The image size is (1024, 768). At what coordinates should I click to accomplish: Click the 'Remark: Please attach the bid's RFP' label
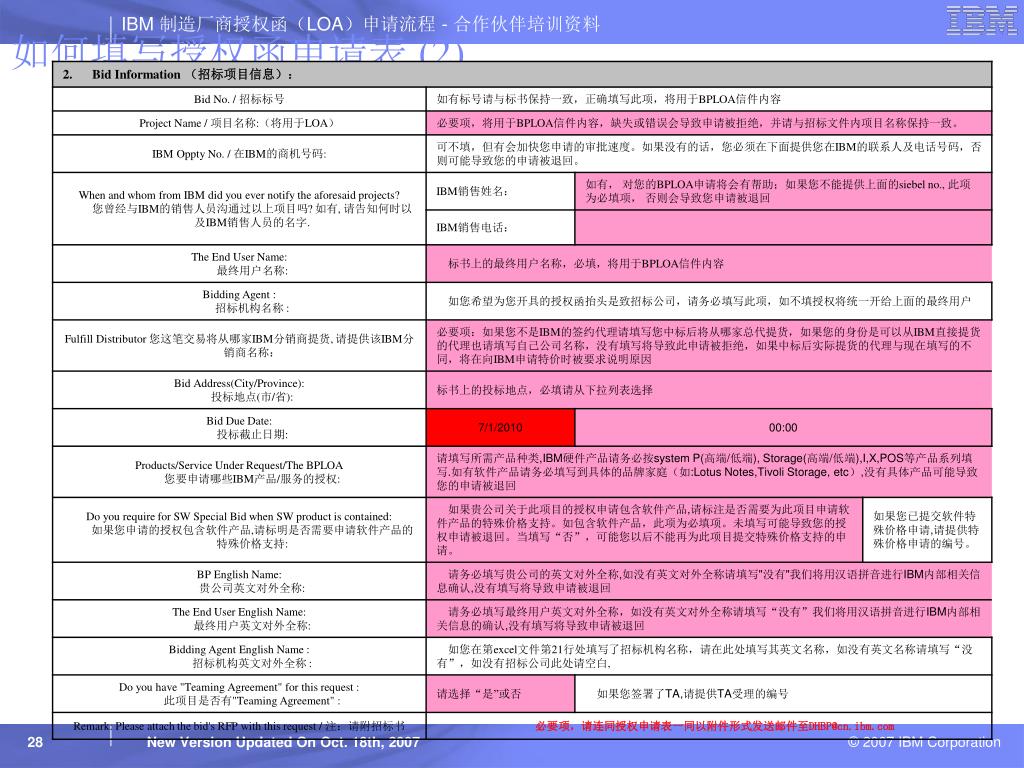click(239, 726)
